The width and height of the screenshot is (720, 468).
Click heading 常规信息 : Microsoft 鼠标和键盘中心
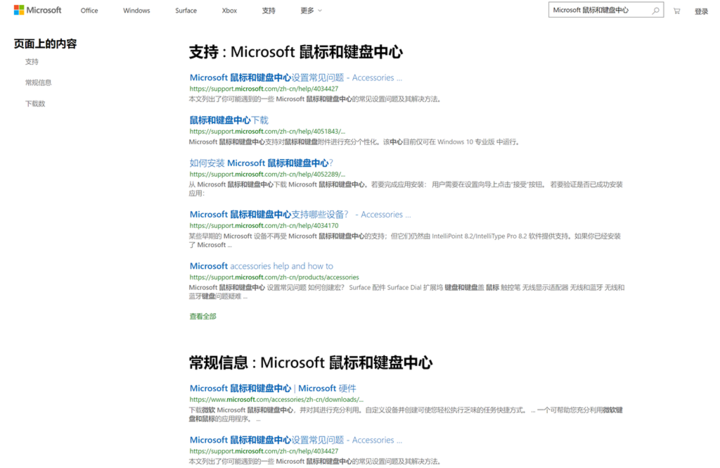[x=311, y=363]
